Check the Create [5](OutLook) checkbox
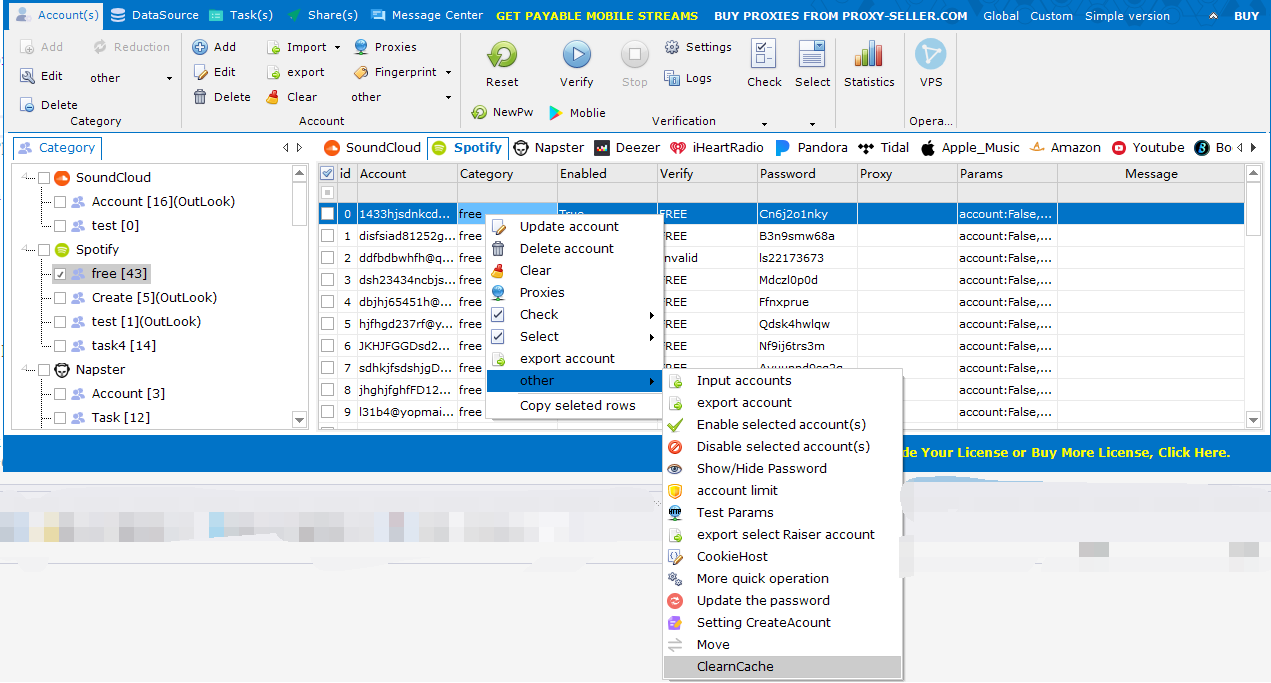 pos(60,298)
